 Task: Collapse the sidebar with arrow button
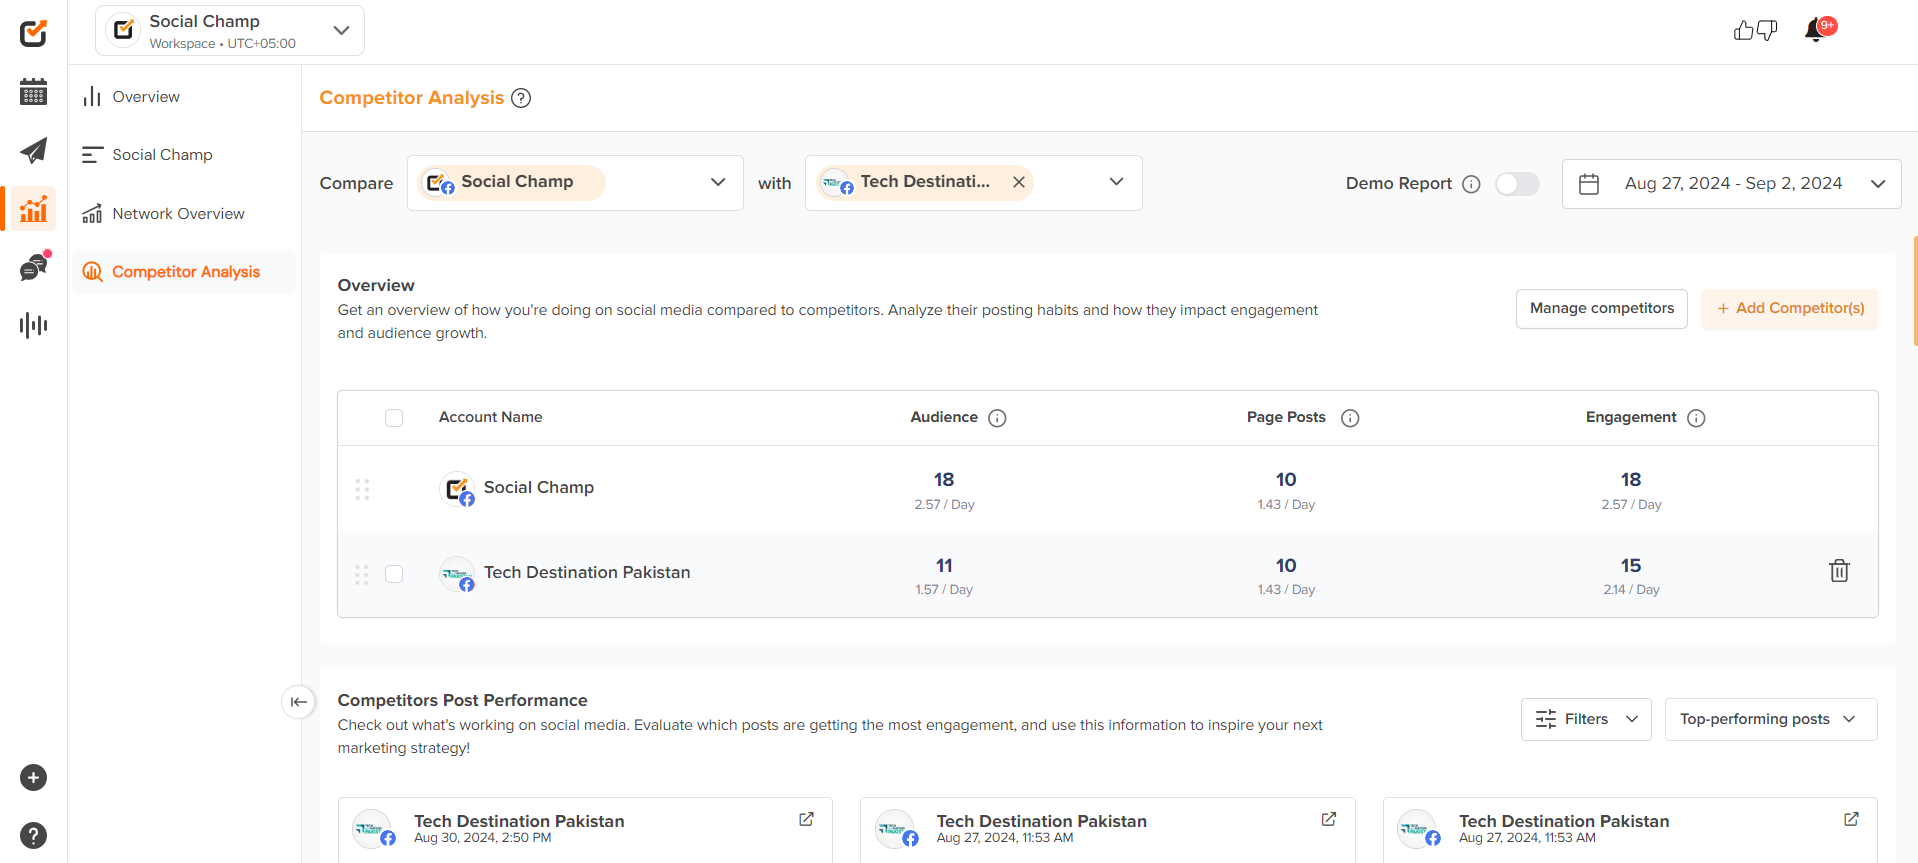[298, 702]
